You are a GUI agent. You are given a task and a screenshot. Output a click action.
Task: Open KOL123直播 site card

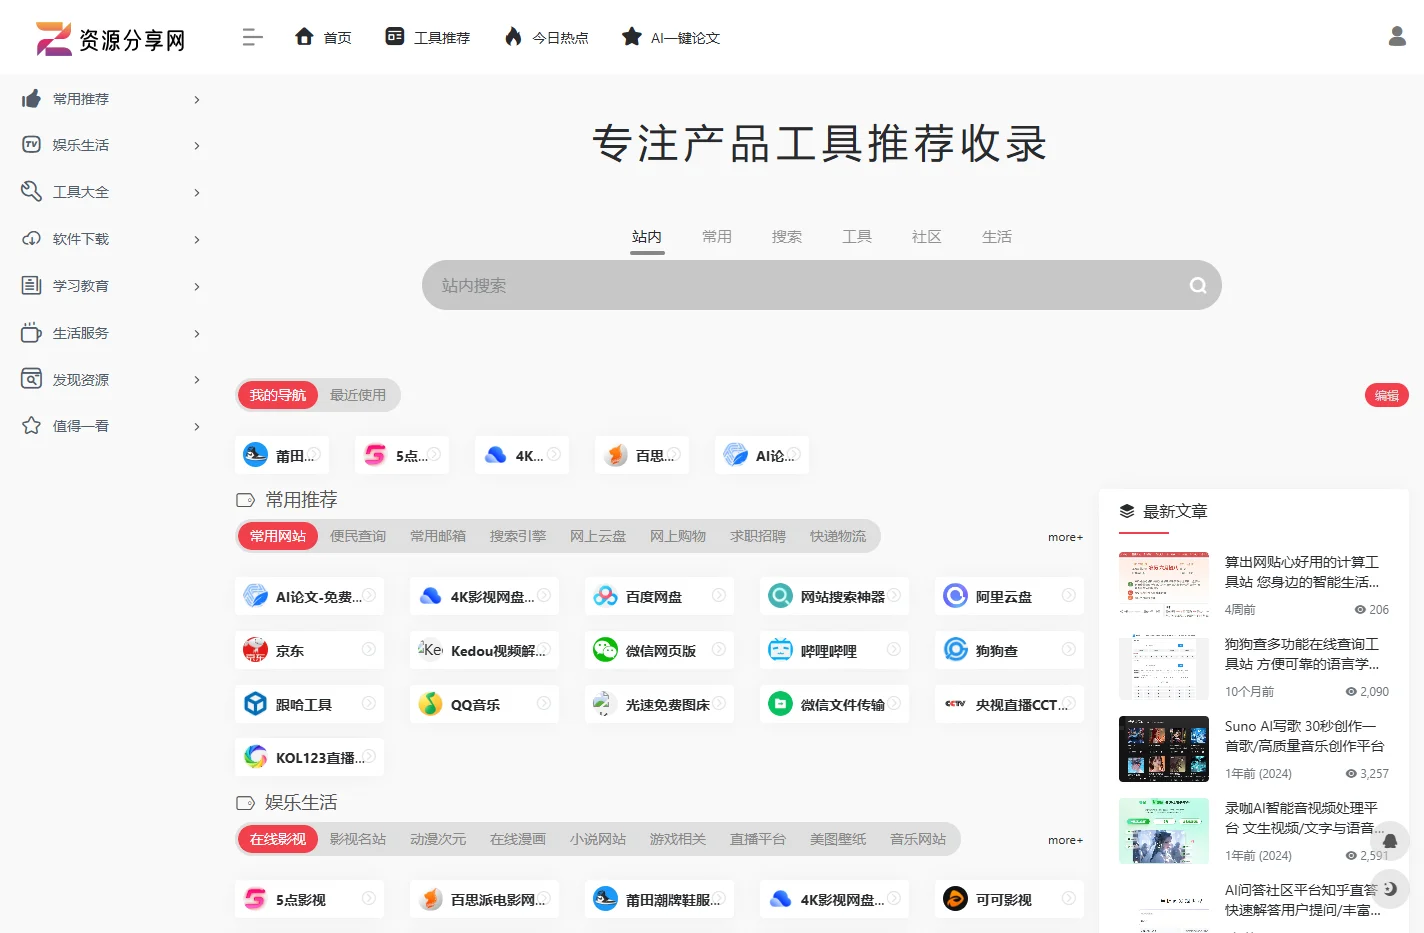coord(309,757)
